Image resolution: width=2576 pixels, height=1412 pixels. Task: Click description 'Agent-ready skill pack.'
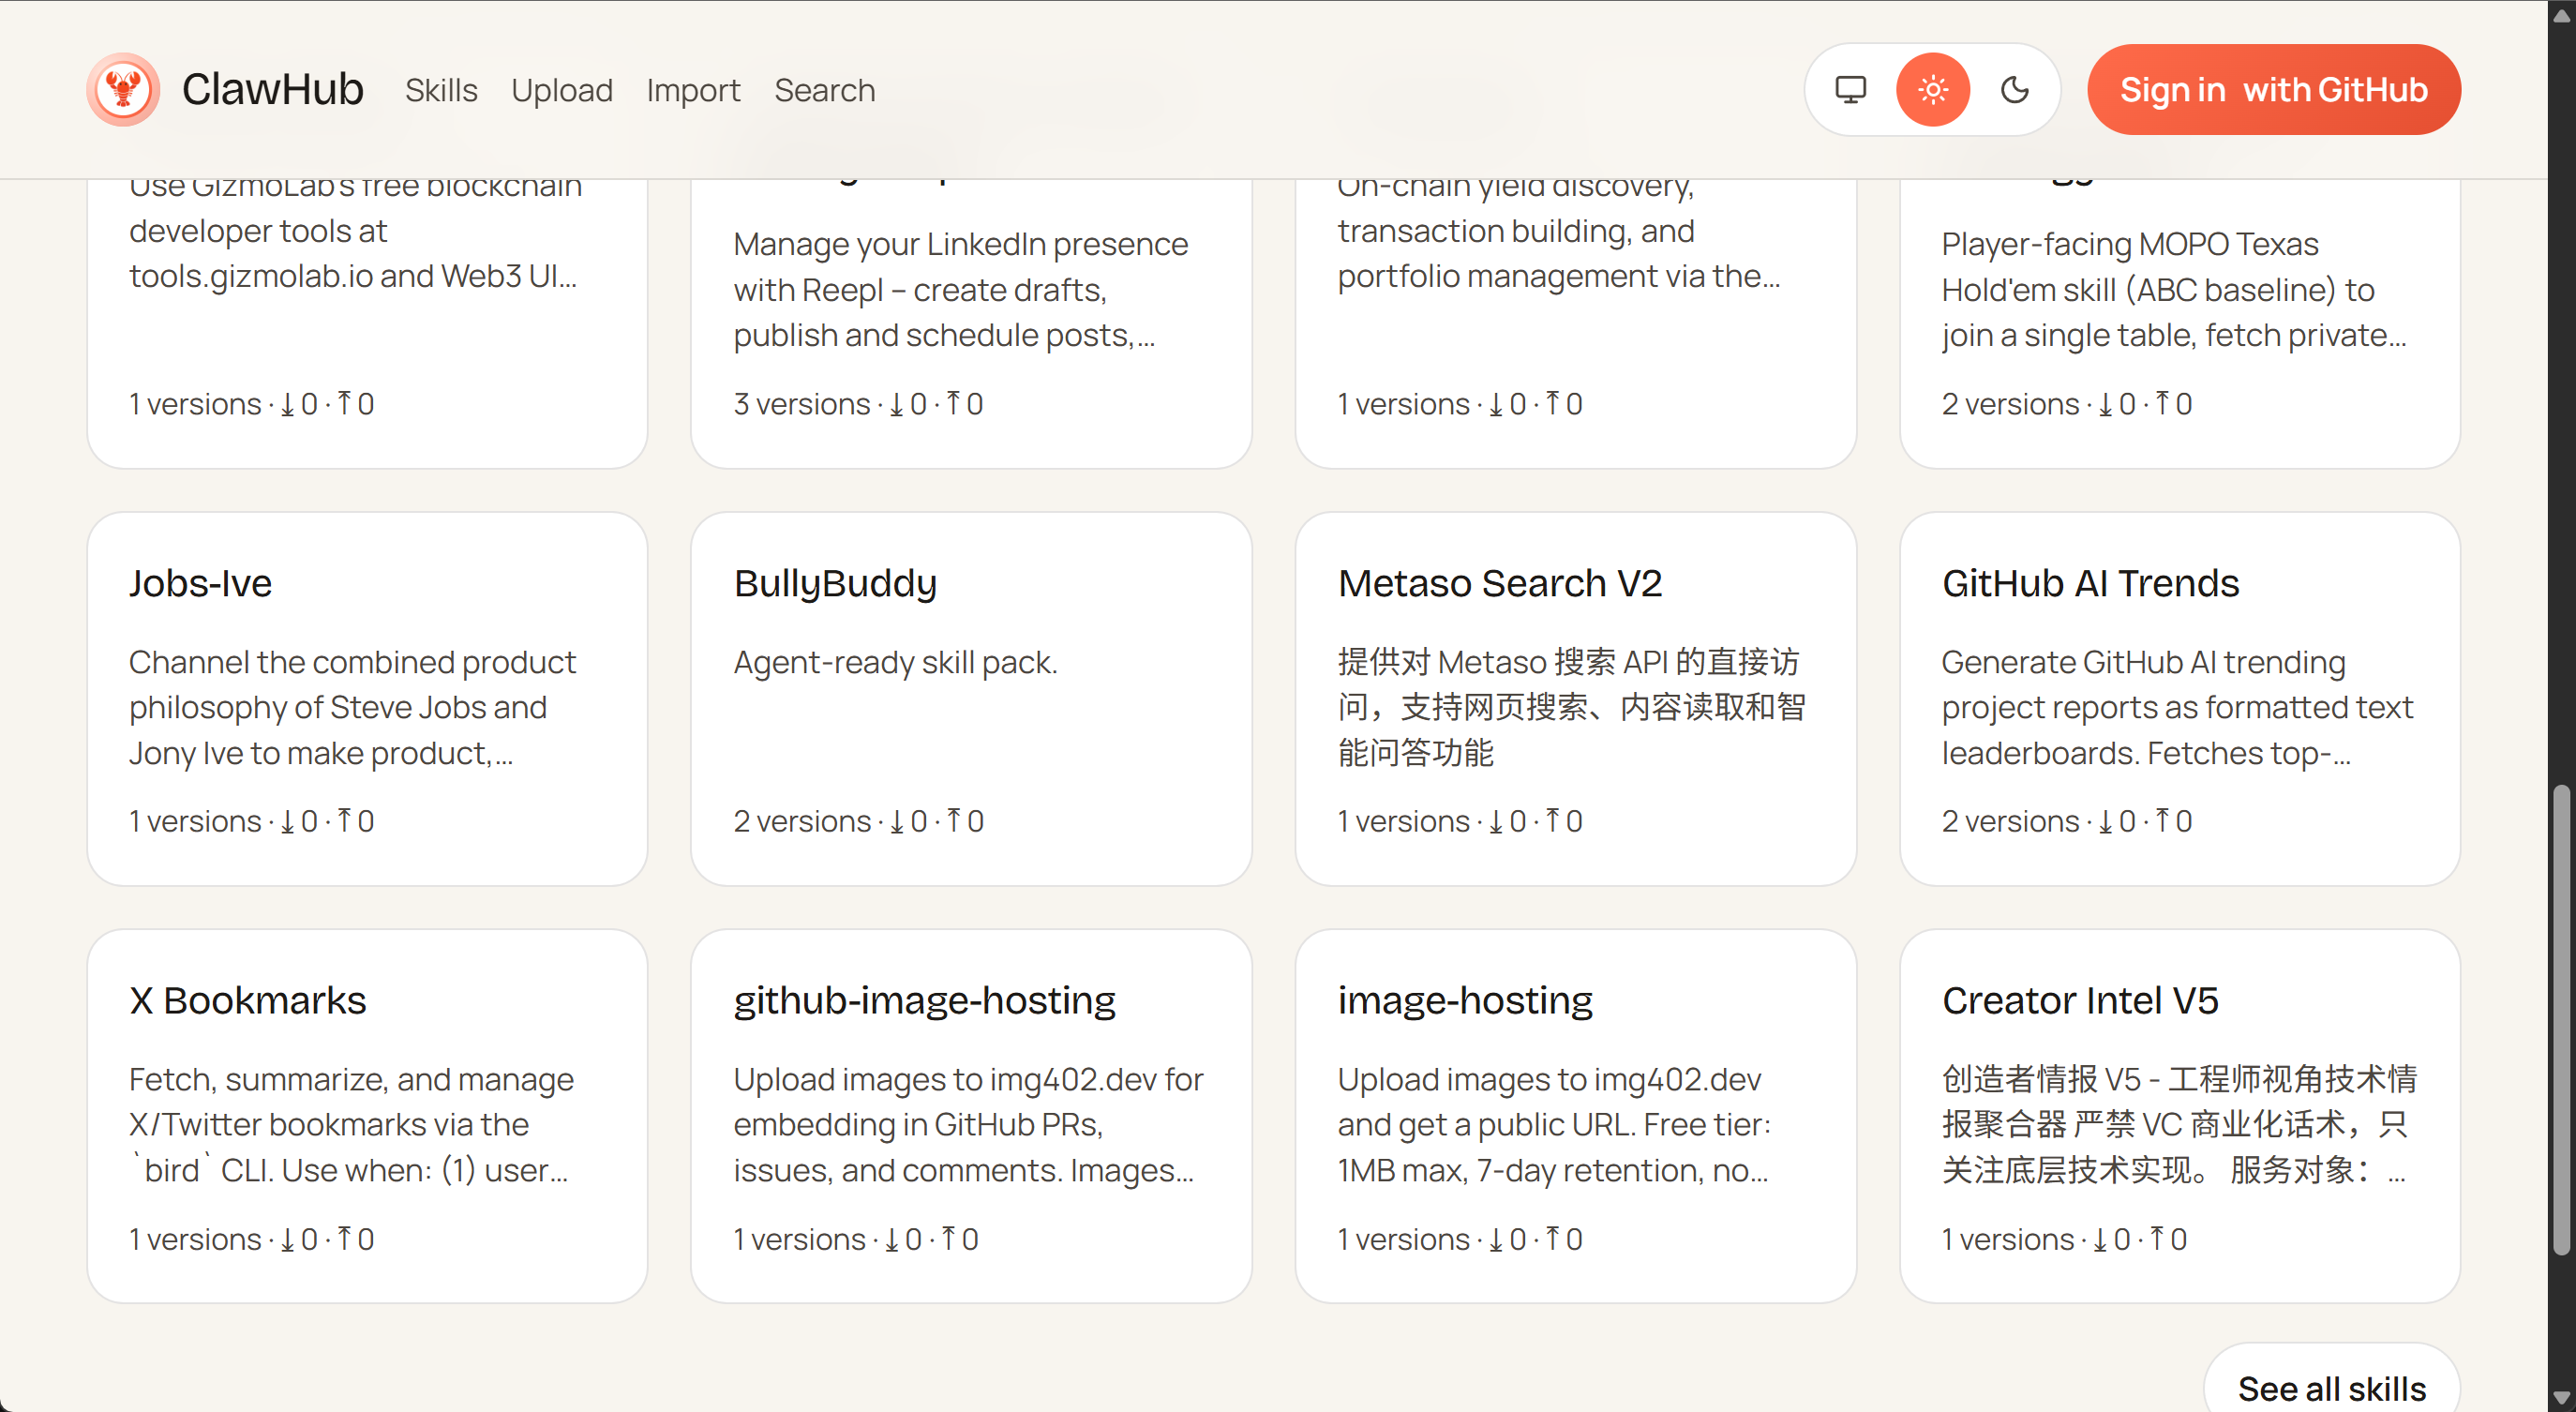pyautogui.click(x=895, y=663)
